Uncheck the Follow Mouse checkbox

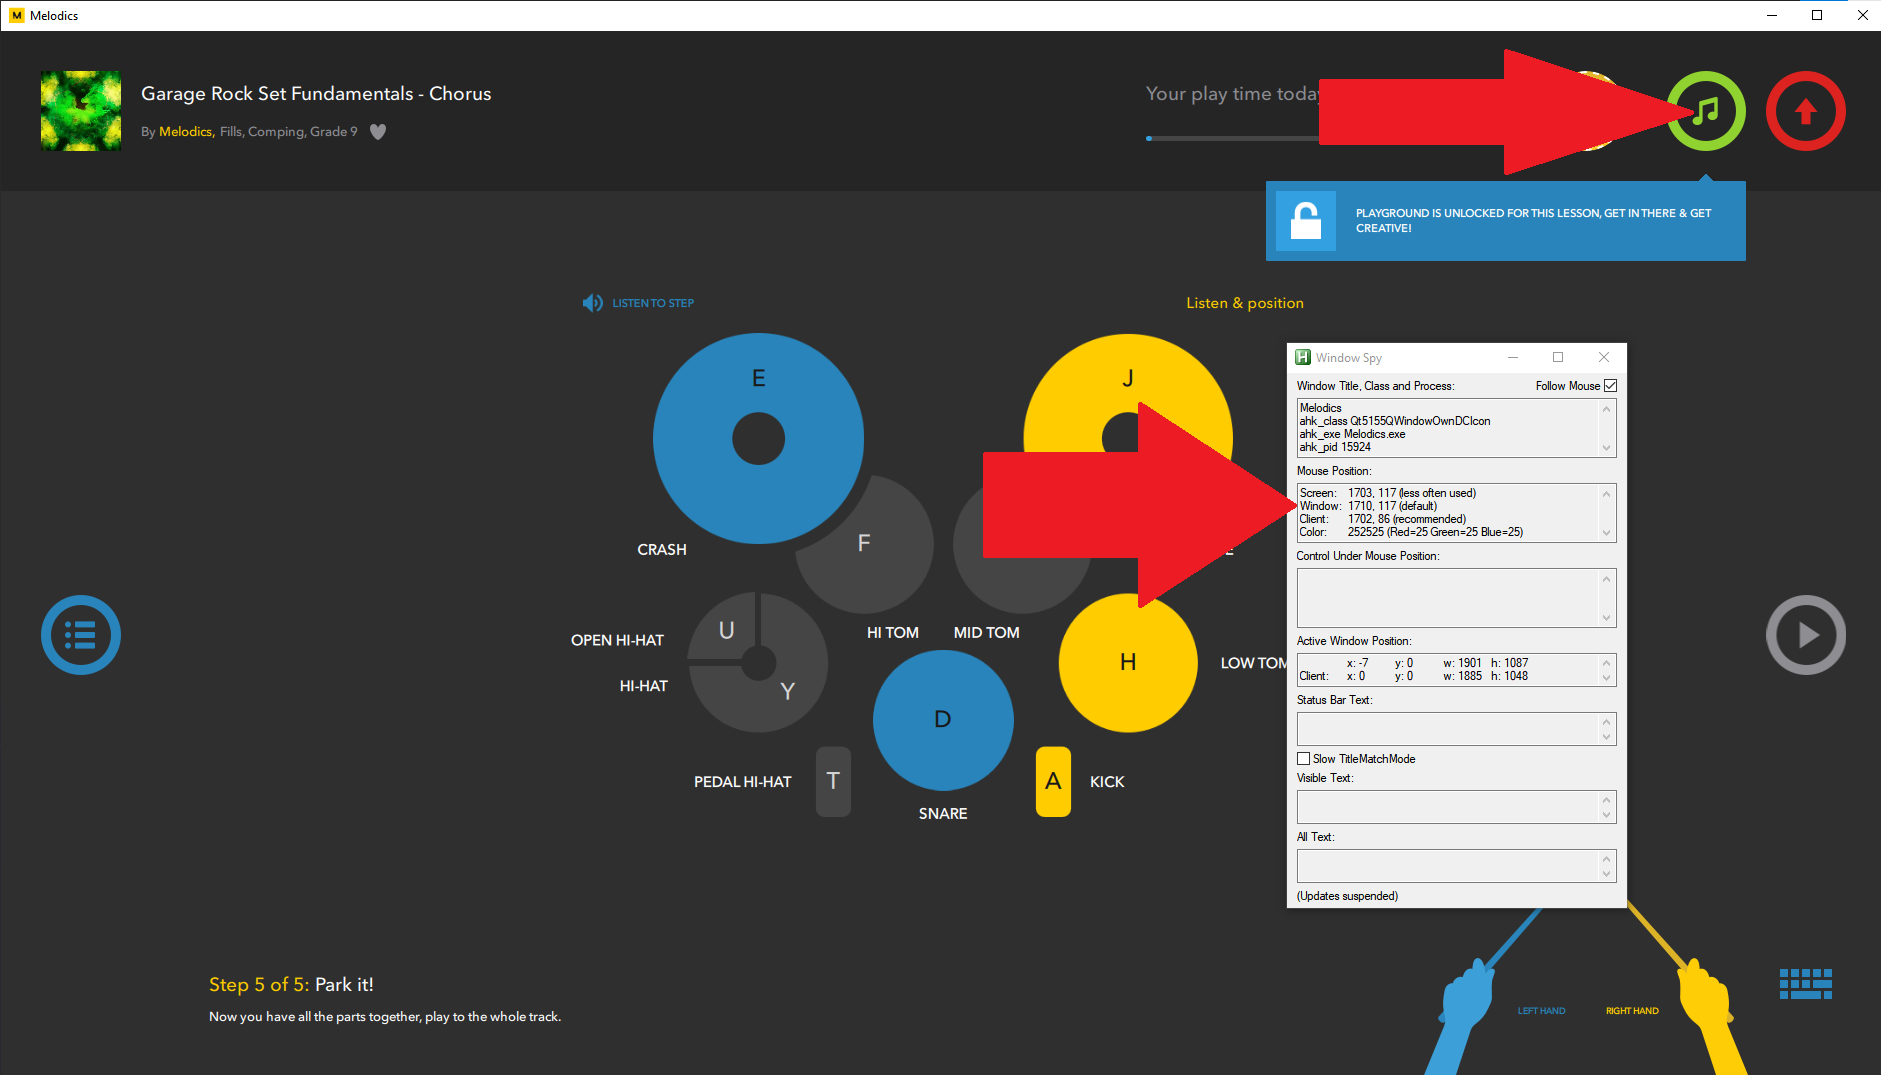click(1610, 386)
